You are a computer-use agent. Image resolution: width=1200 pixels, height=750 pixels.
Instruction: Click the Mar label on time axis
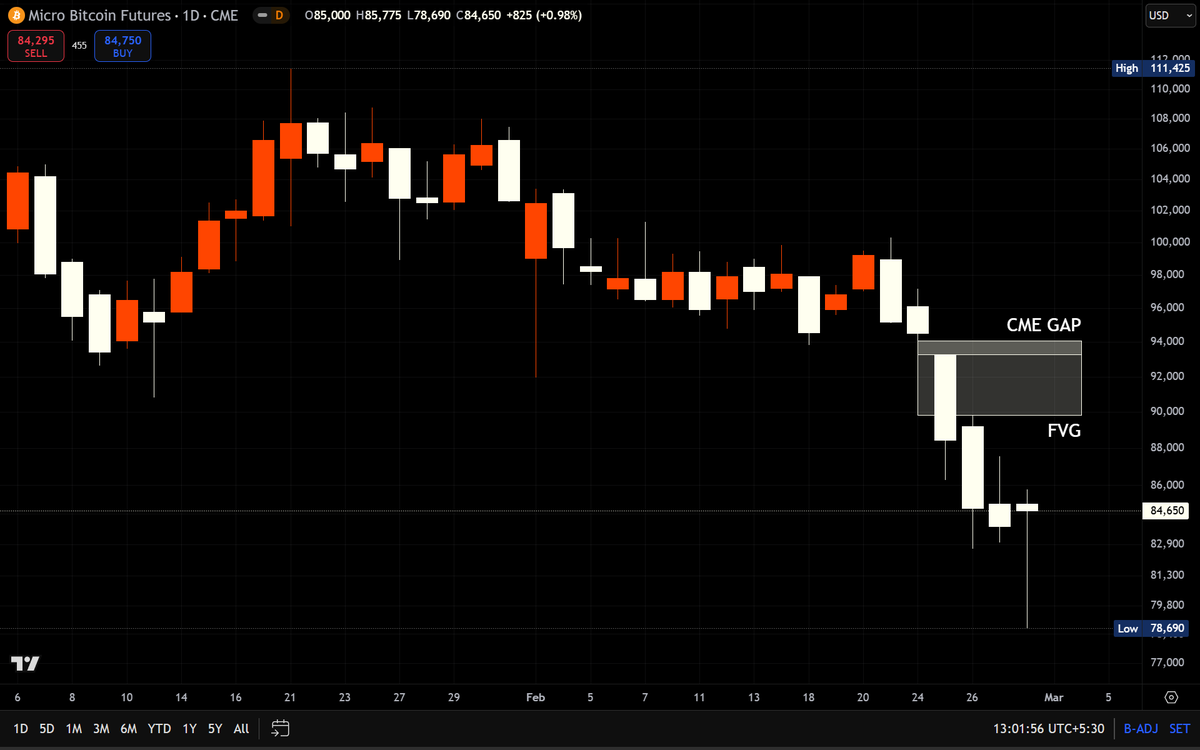tap(1054, 697)
